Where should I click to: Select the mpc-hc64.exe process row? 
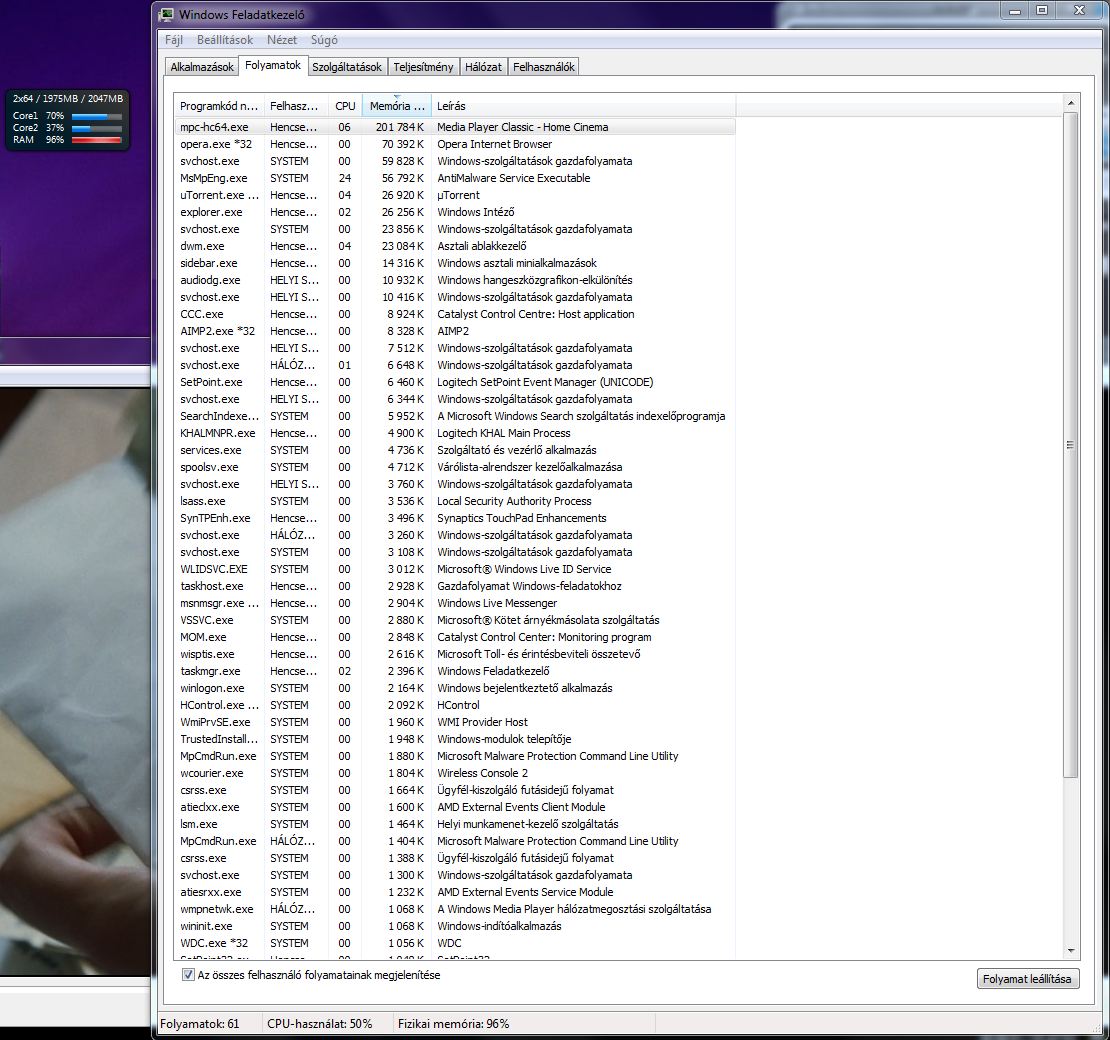click(455, 127)
